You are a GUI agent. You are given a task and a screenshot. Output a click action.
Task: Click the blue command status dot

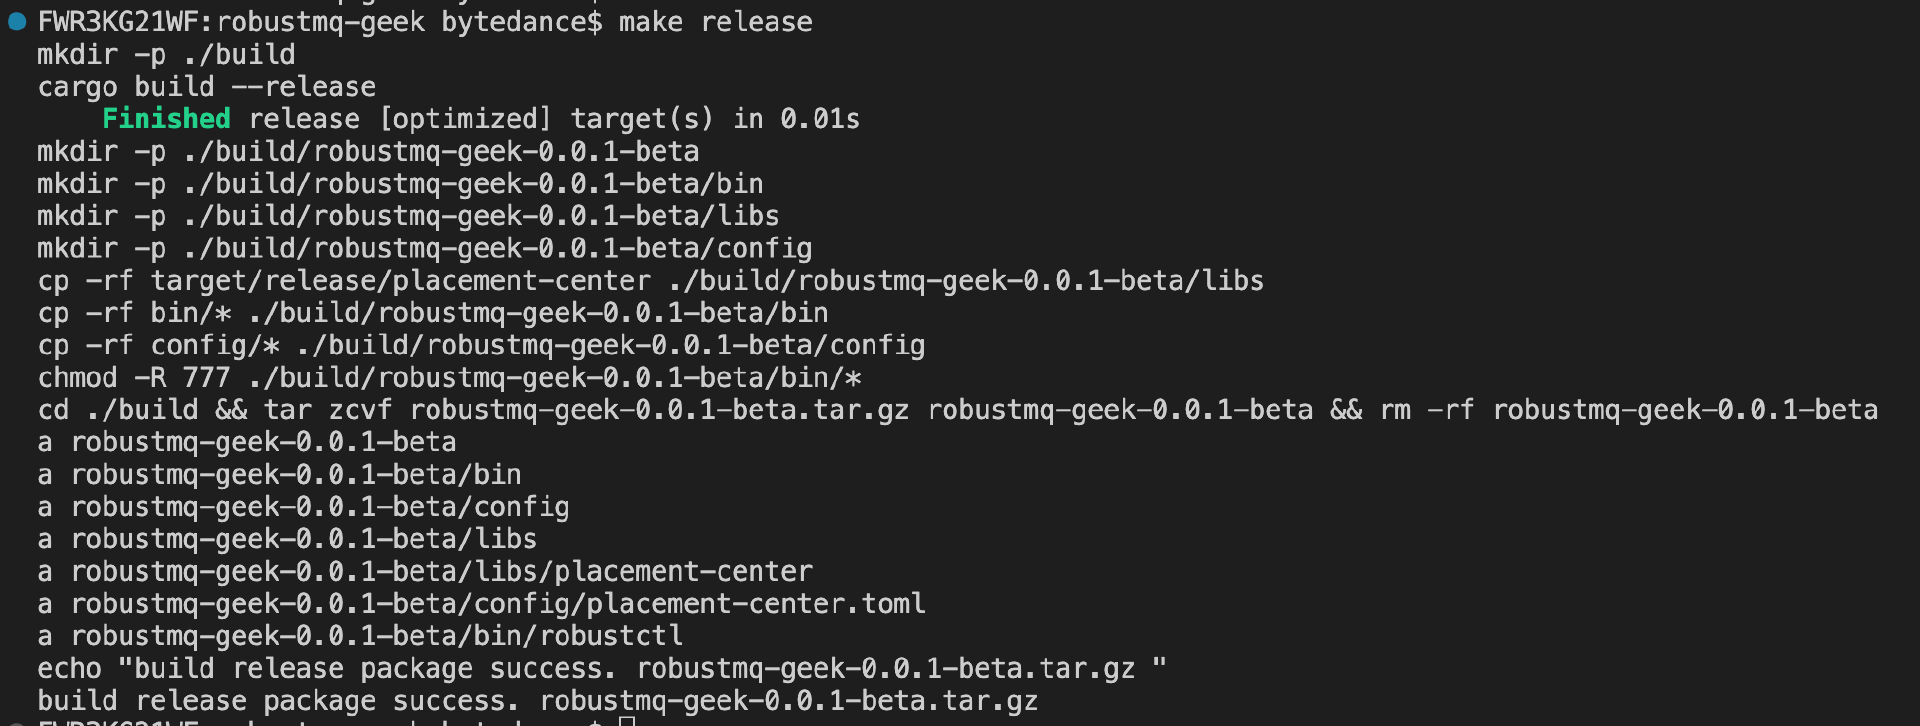[17, 21]
